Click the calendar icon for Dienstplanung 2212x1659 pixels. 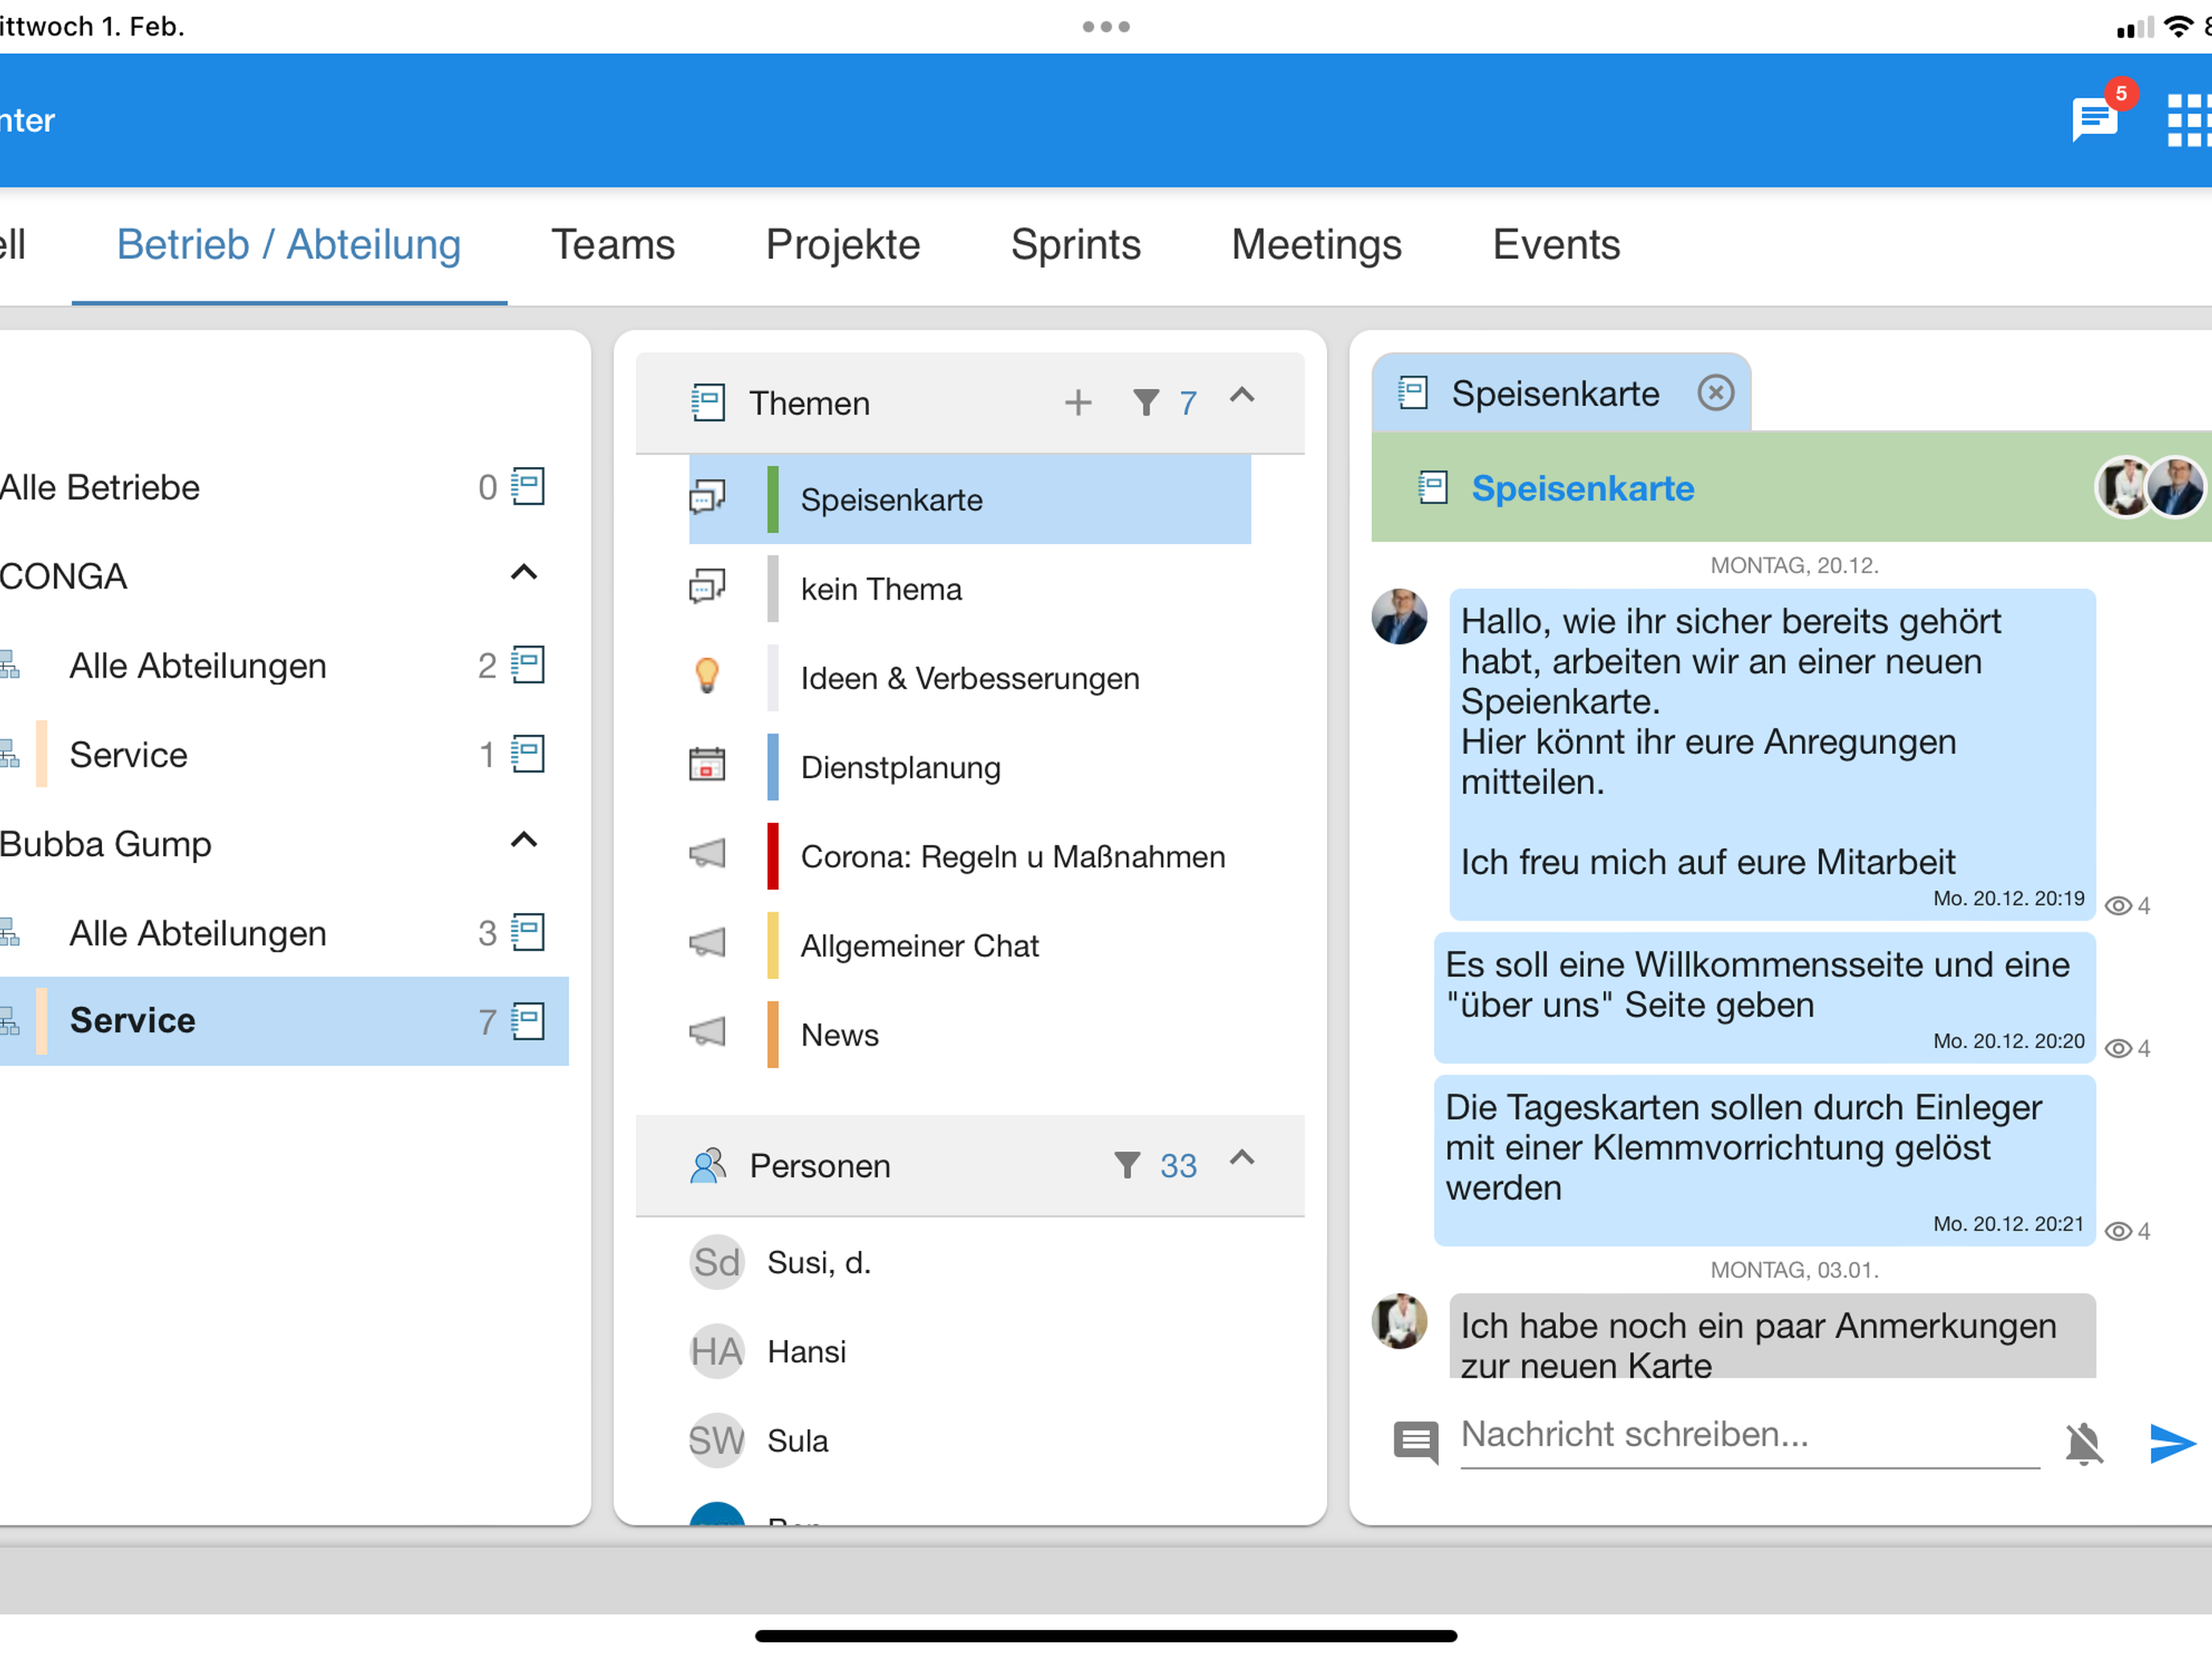707,765
